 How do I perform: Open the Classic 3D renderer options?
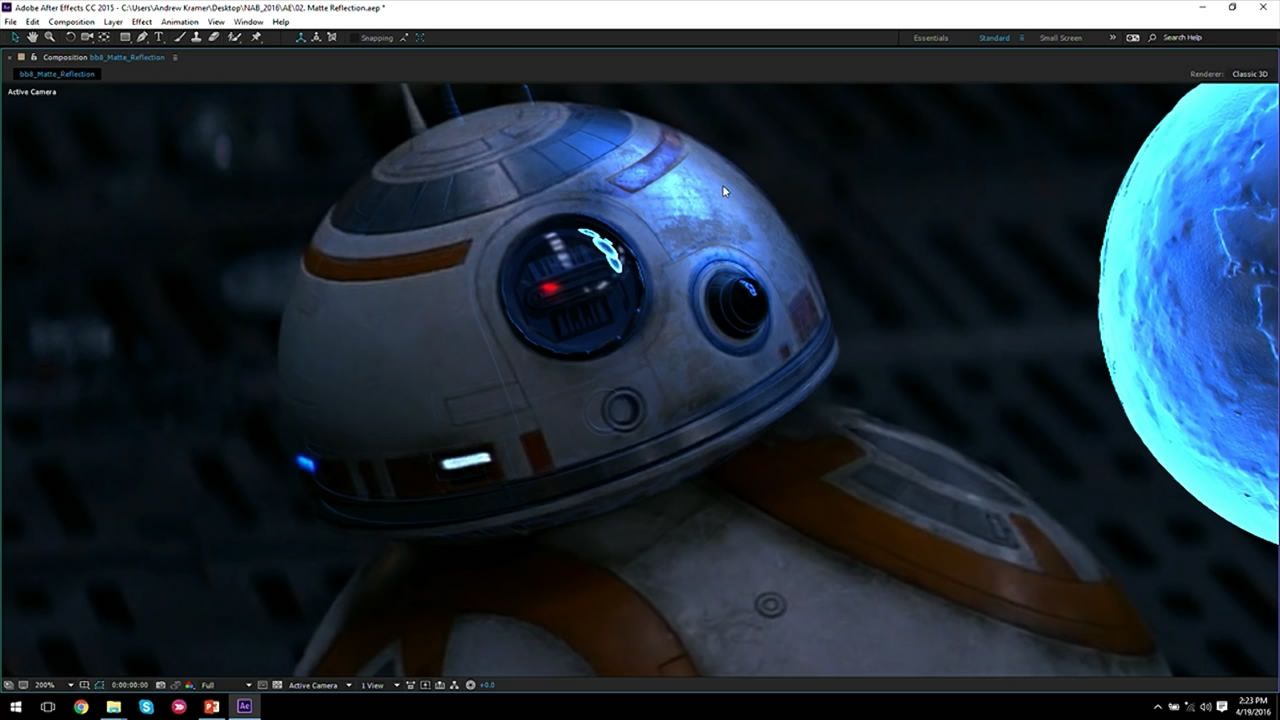click(x=1250, y=74)
